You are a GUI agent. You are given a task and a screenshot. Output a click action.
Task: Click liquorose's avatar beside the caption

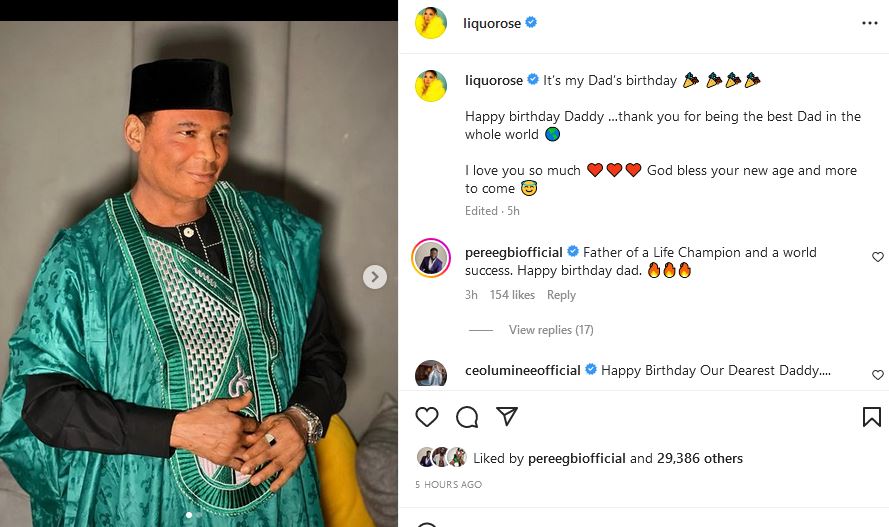[431, 86]
